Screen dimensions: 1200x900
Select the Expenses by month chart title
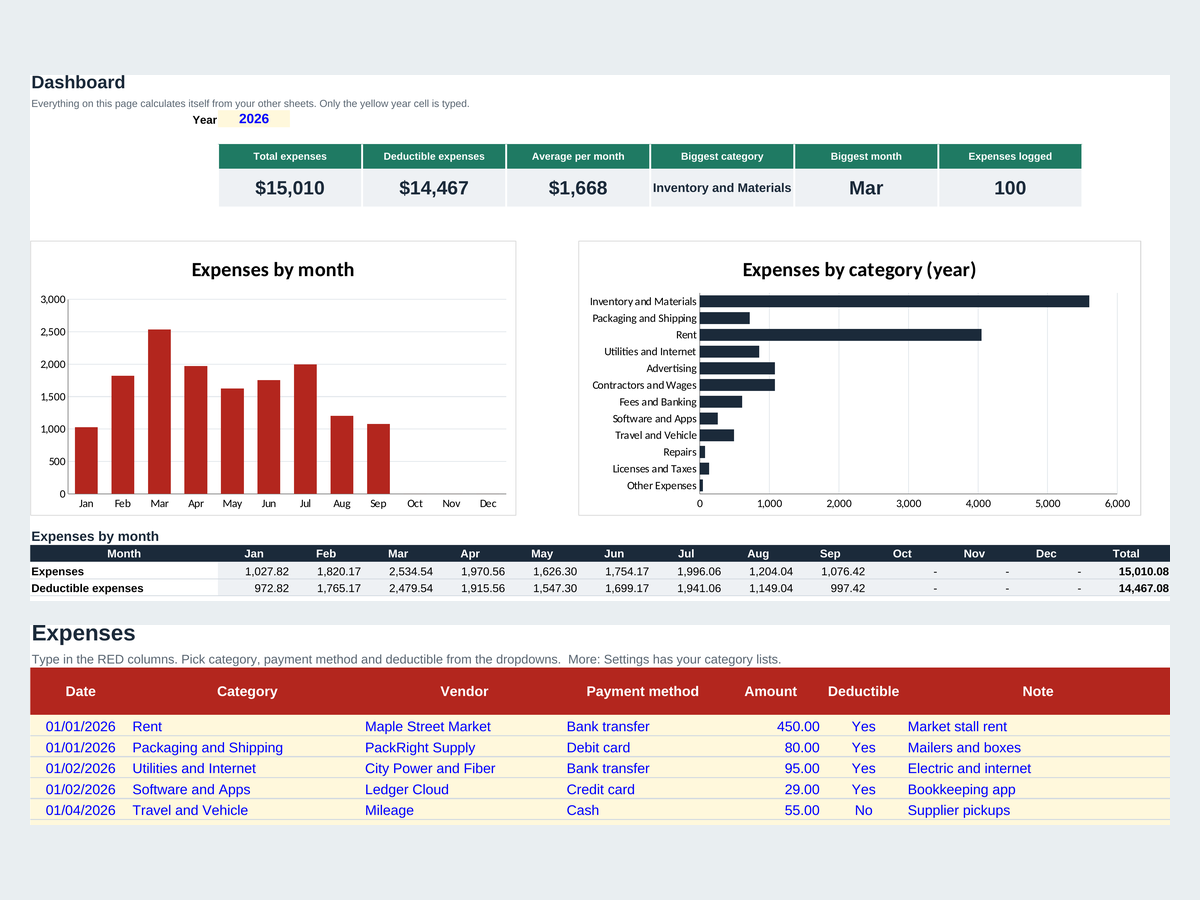pos(272,270)
